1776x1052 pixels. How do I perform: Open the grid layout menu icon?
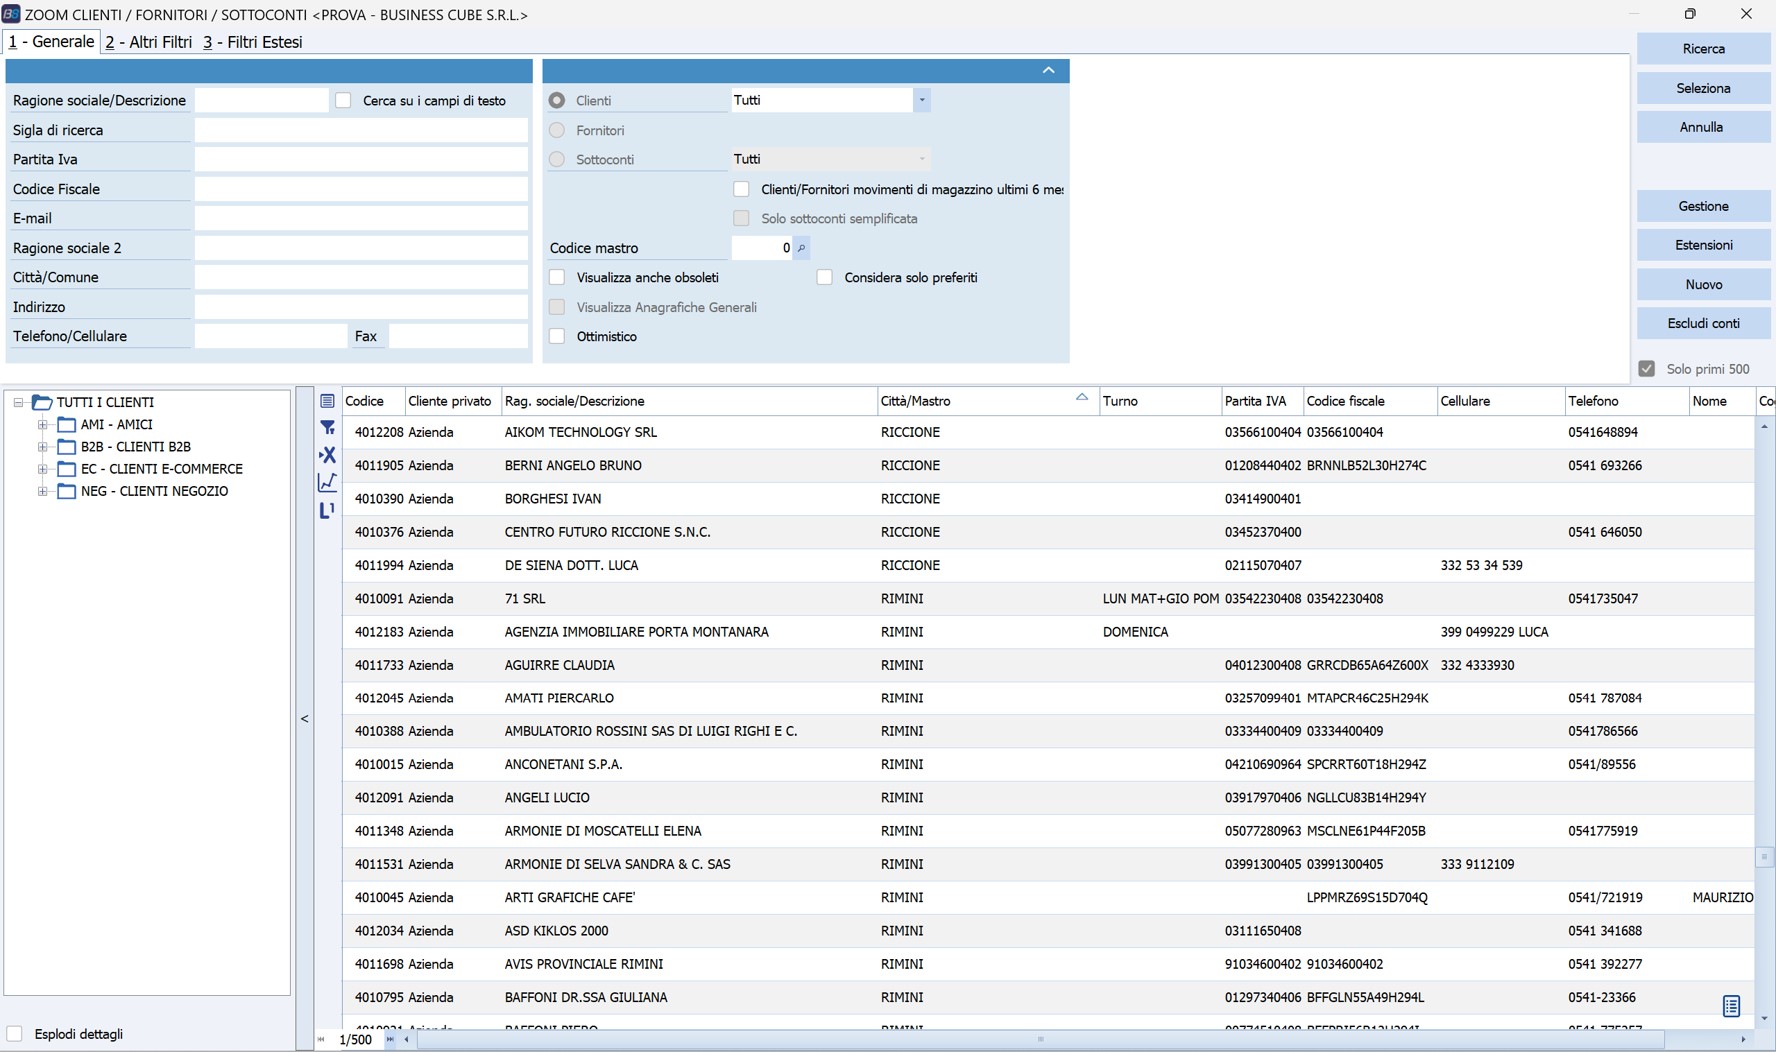click(x=327, y=401)
